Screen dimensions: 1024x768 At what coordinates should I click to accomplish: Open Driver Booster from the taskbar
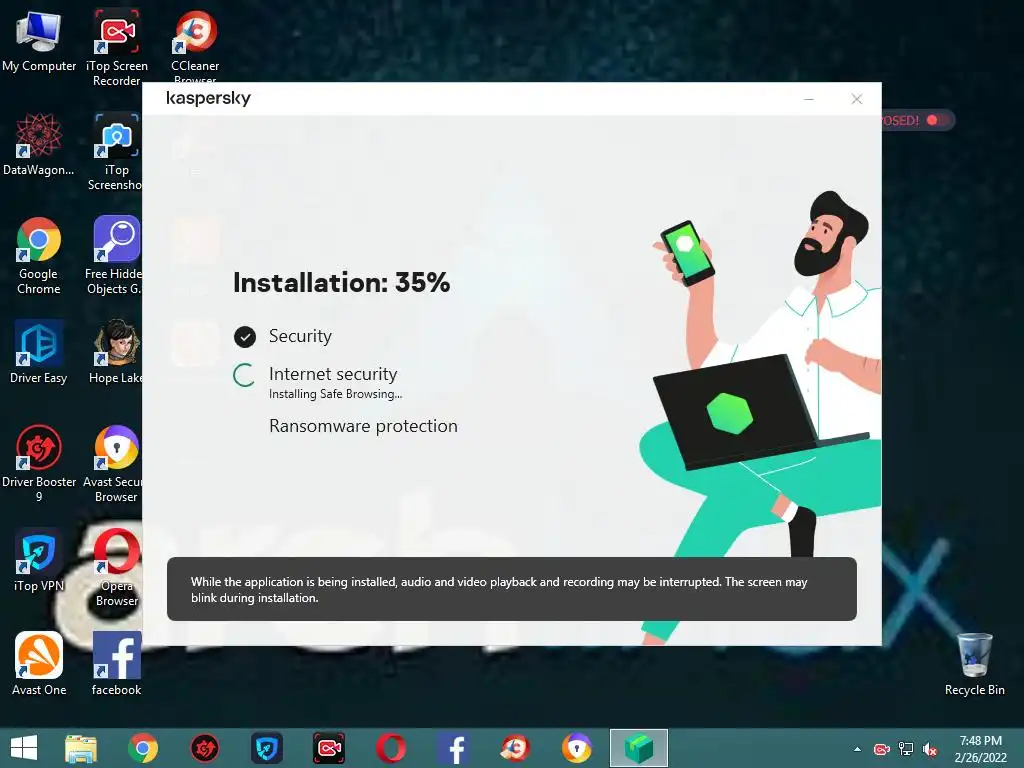tap(204, 748)
